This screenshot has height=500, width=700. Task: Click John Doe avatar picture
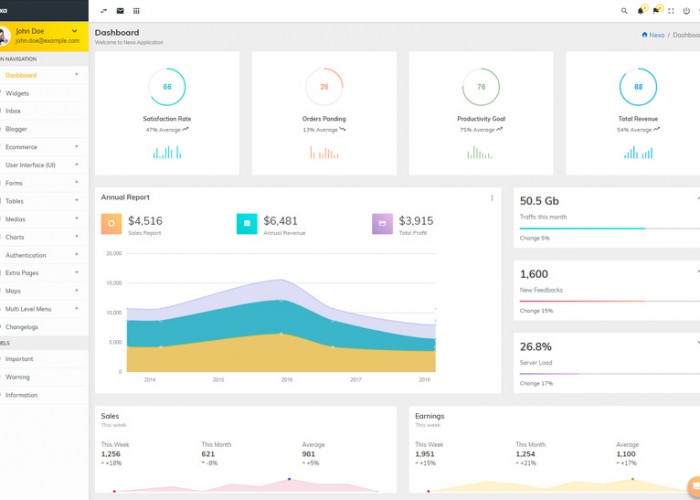coord(4,36)
